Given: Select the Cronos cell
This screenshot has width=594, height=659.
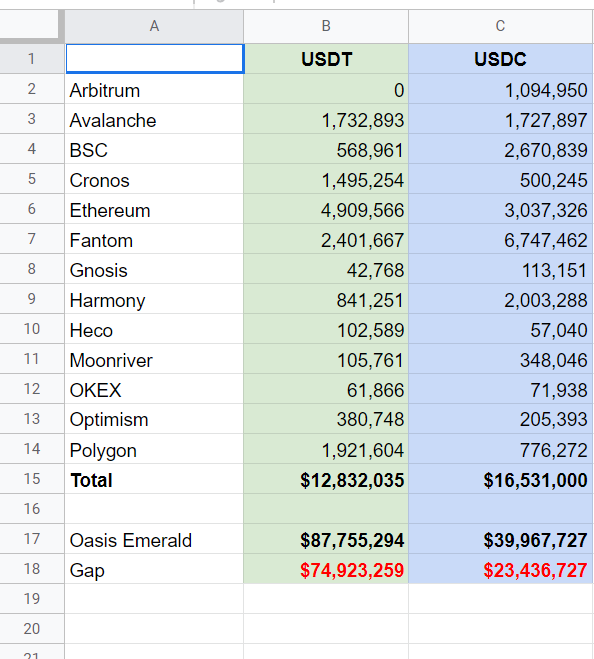Looking at the screenshot, I should point(154,179).
